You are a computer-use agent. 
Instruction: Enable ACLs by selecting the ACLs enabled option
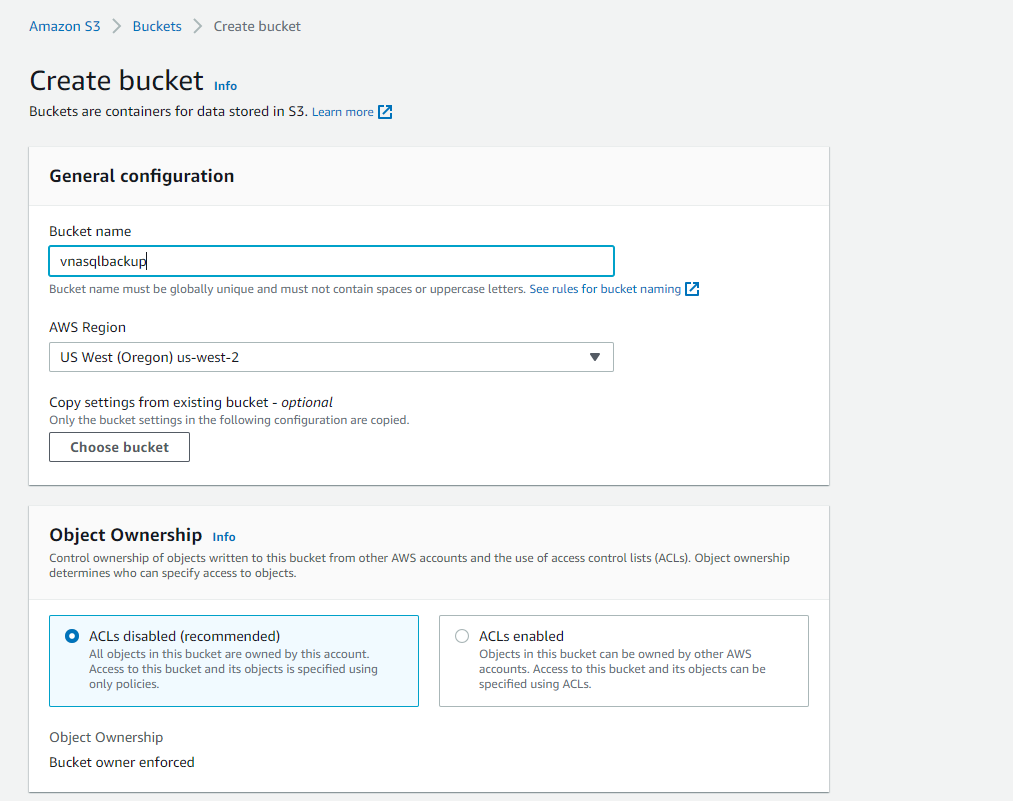(x=461, y=635)
